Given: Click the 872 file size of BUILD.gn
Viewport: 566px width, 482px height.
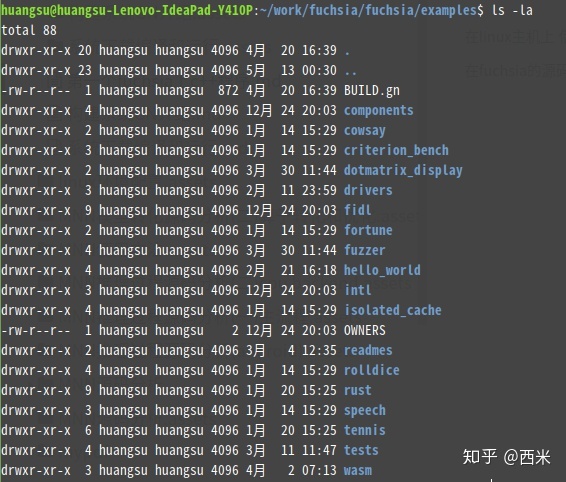Looking at the screenshot, I should pos(228,91).
